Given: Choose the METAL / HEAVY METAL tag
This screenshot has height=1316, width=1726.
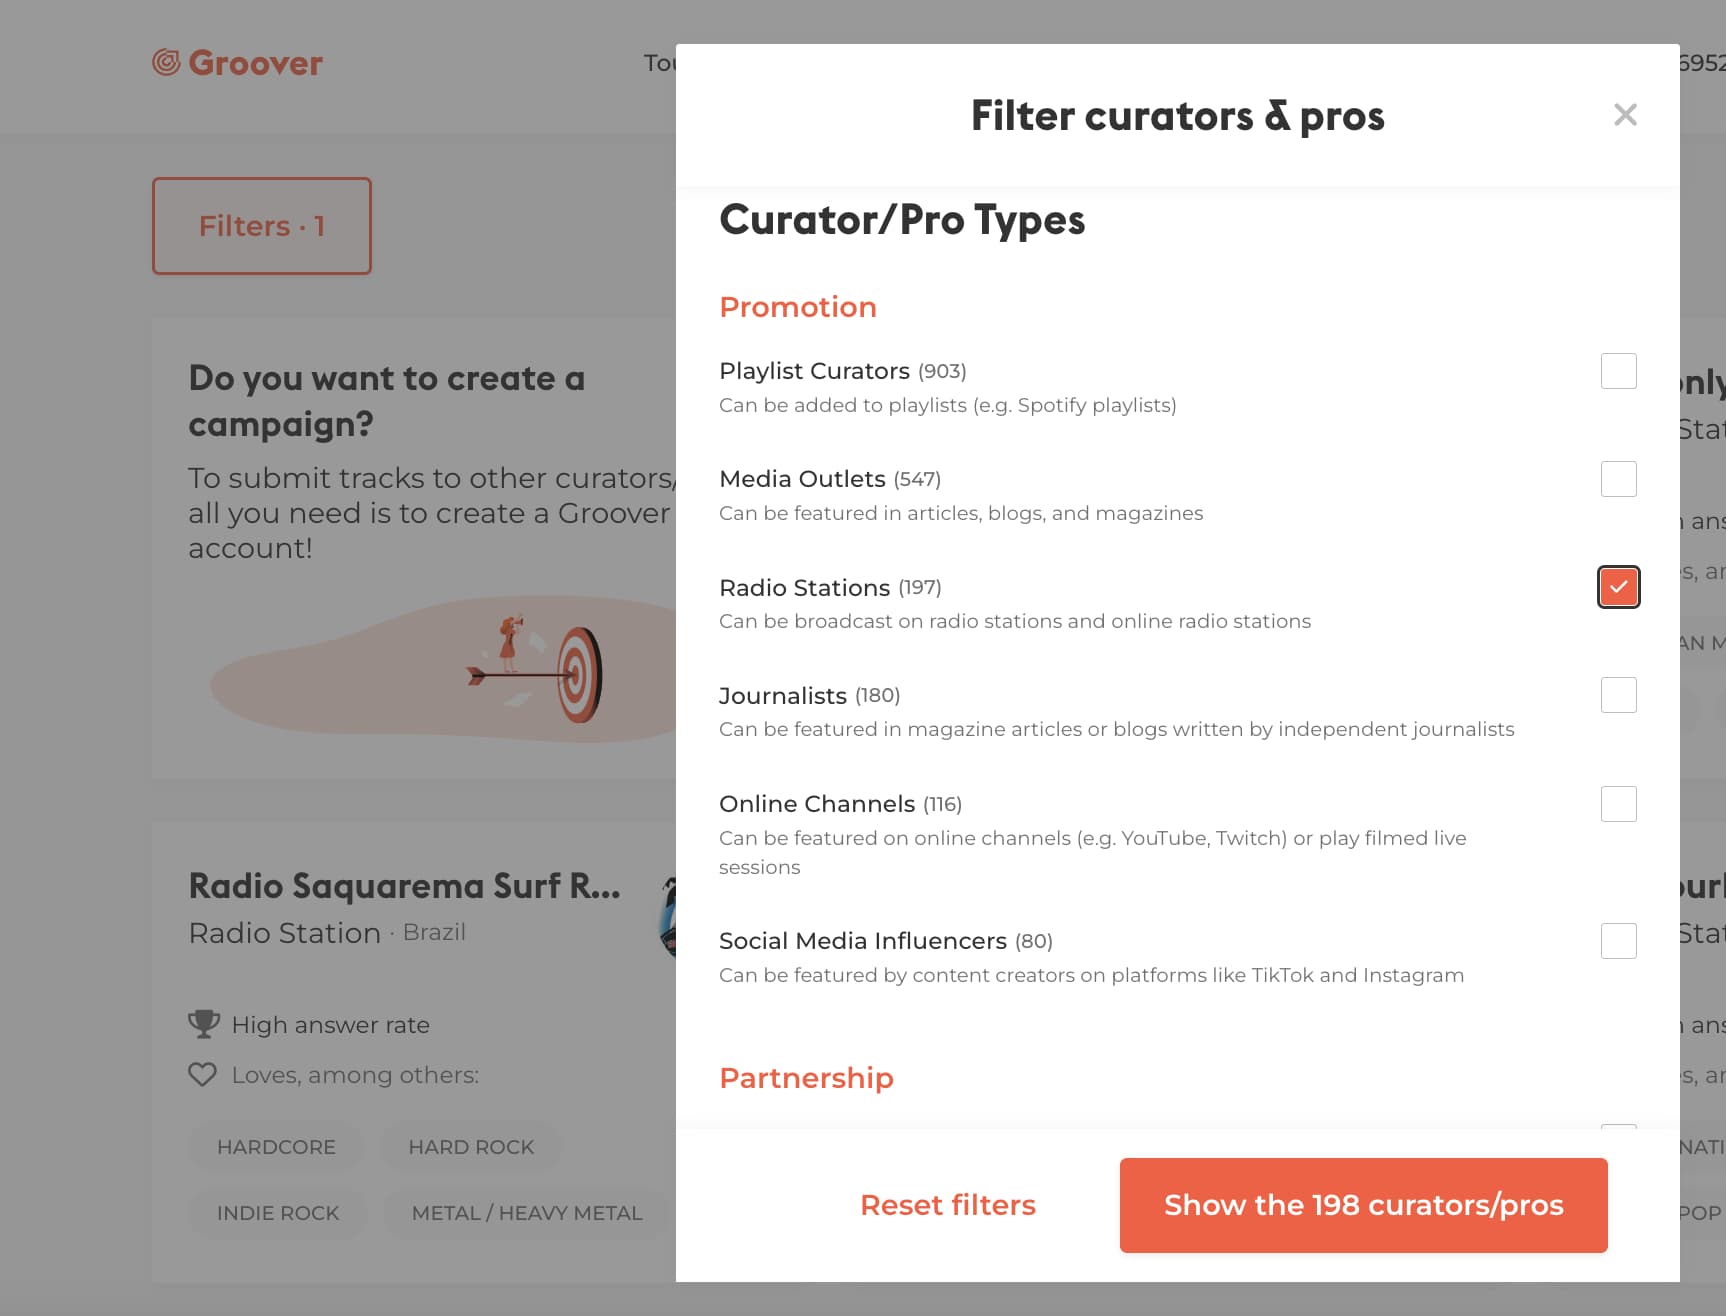Looking at the screenshot, I should coord(527,1213).
